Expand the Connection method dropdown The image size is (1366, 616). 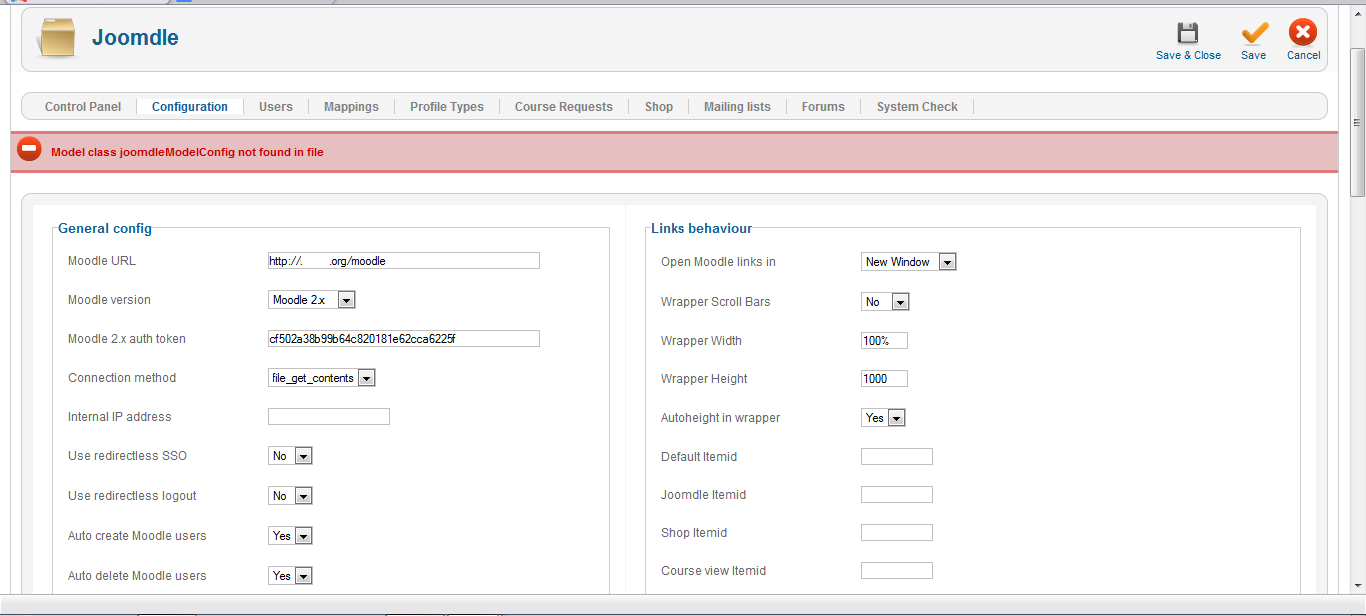(321, 378)
